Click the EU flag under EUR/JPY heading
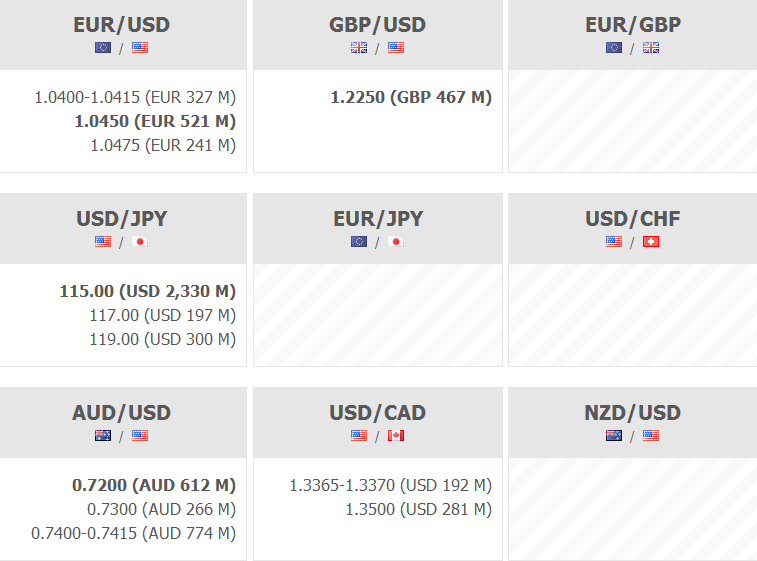Viewport: 757px width, 561px height. tap(359, 241)
